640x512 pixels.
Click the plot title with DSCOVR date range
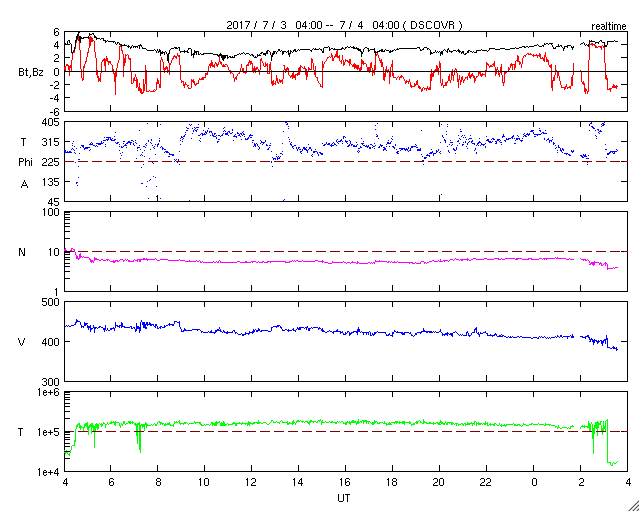345,25
